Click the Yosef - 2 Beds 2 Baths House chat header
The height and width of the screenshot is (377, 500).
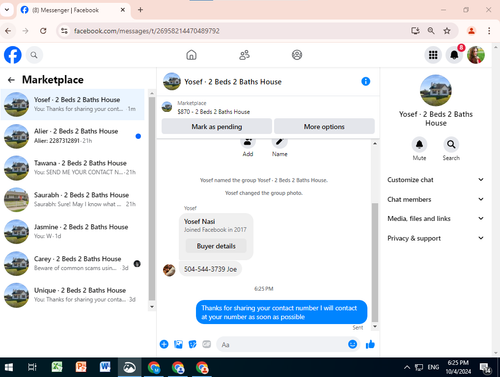tap(233, 82)
